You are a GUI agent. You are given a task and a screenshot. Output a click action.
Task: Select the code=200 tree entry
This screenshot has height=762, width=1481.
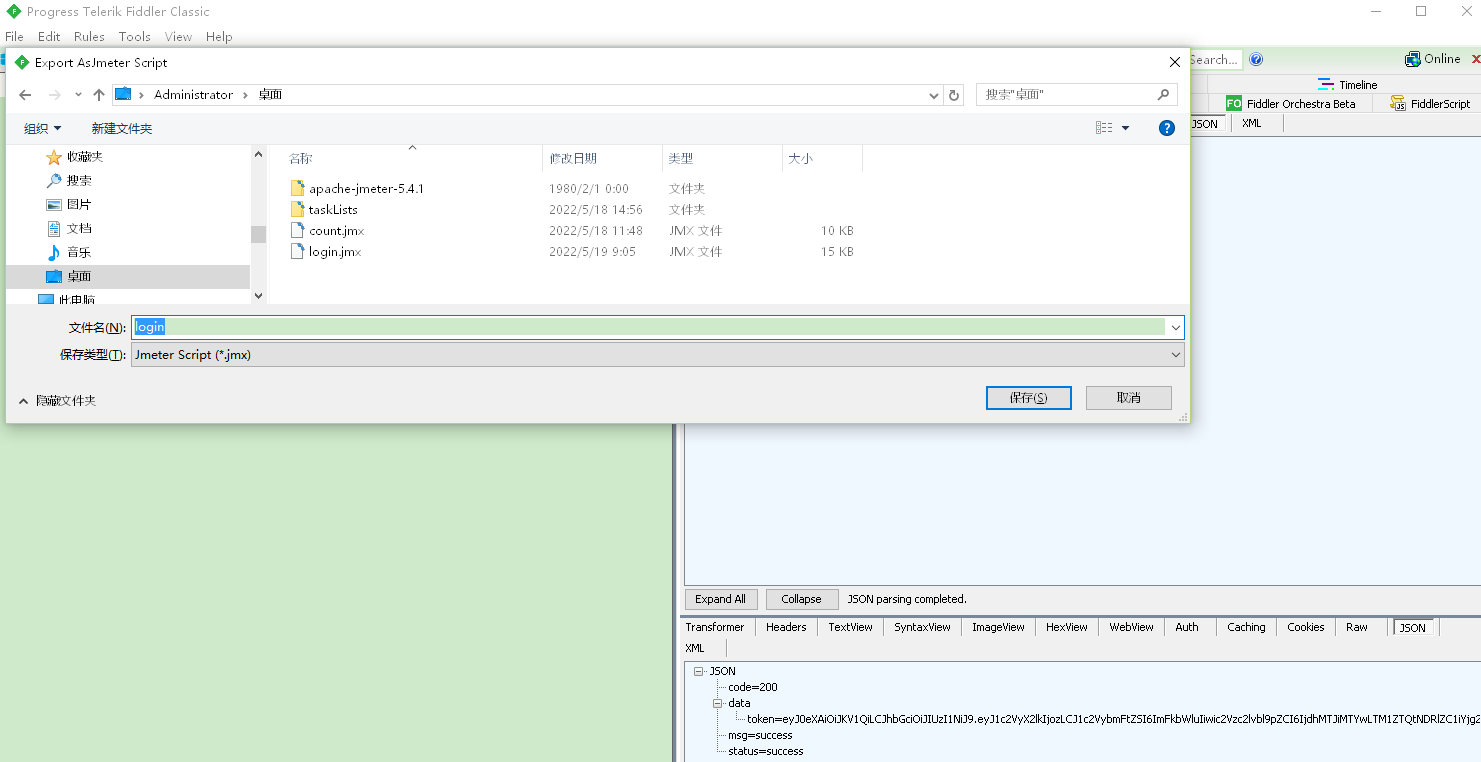(753, 687)
